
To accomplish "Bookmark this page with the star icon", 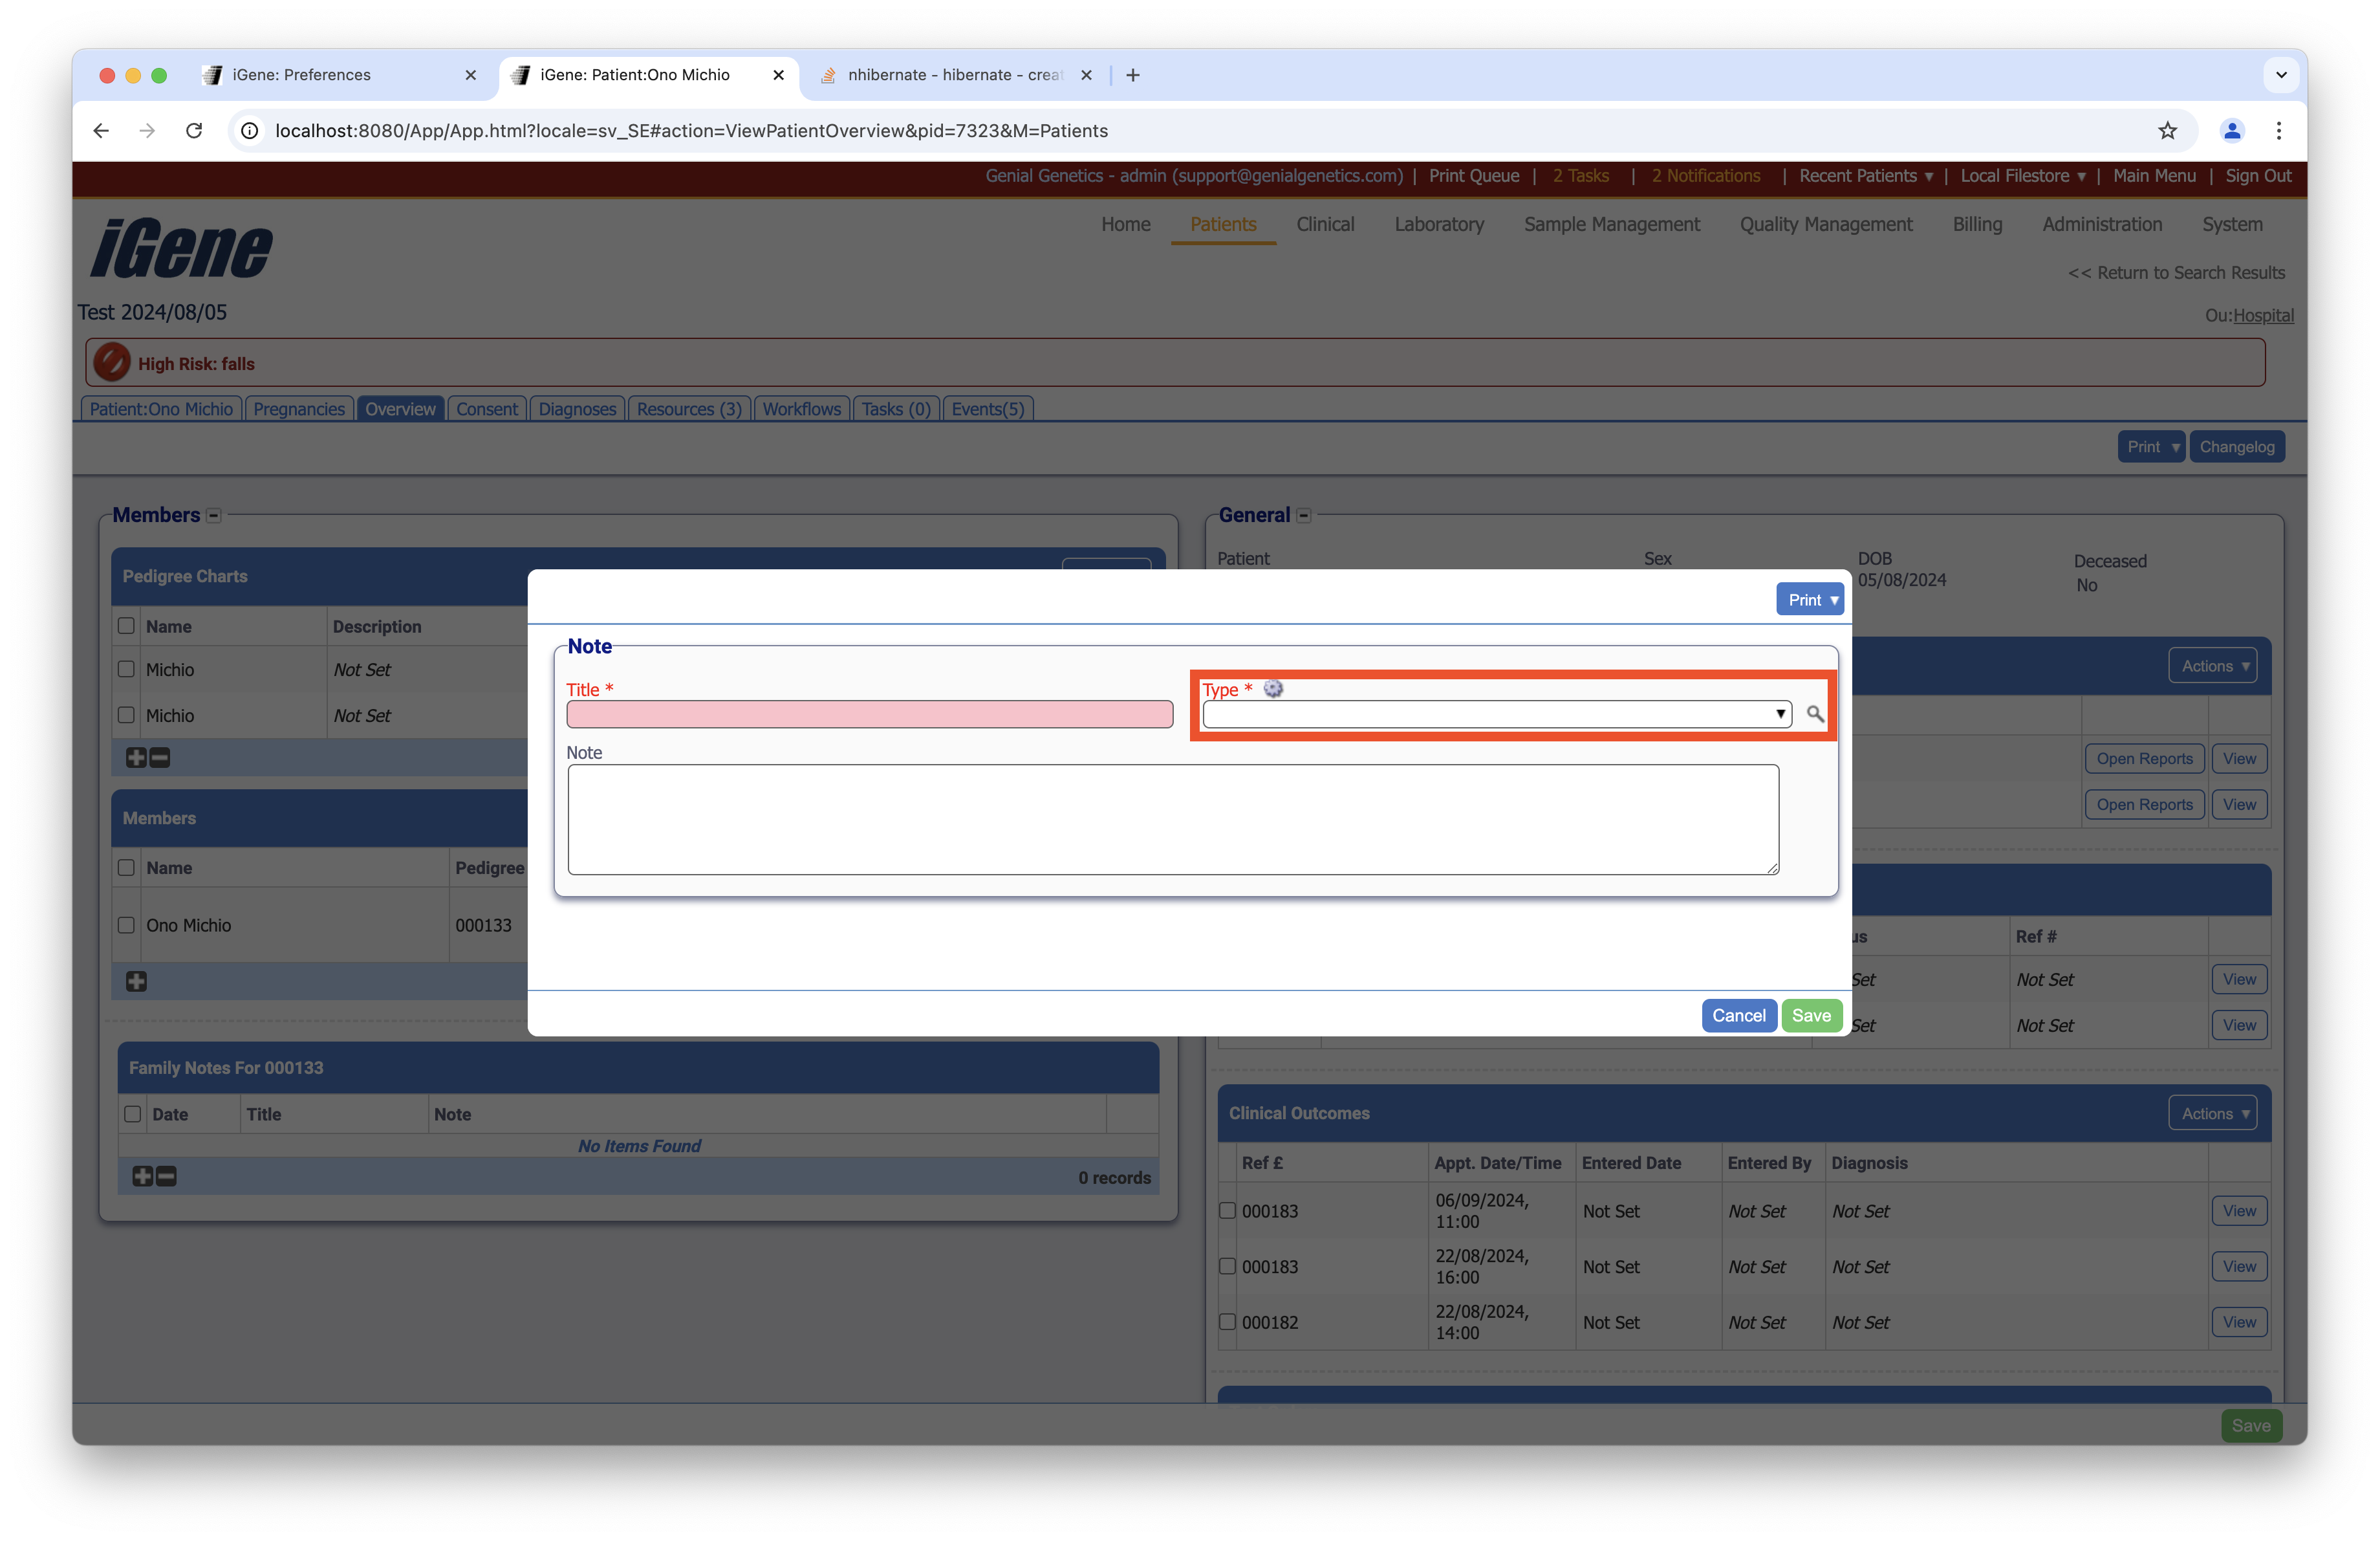I will [x=2167, y=131].
